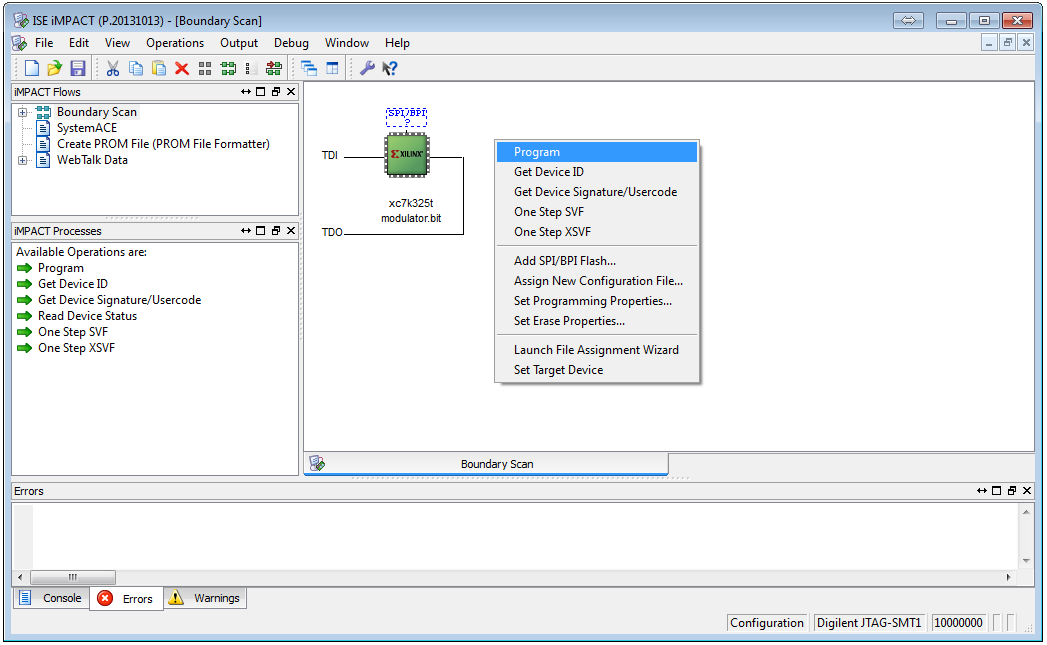This screenshot has height=645, width=1047.
Task: Click Digilent JTAG-SMT1 status bar entry
Action: click(869, 623)
